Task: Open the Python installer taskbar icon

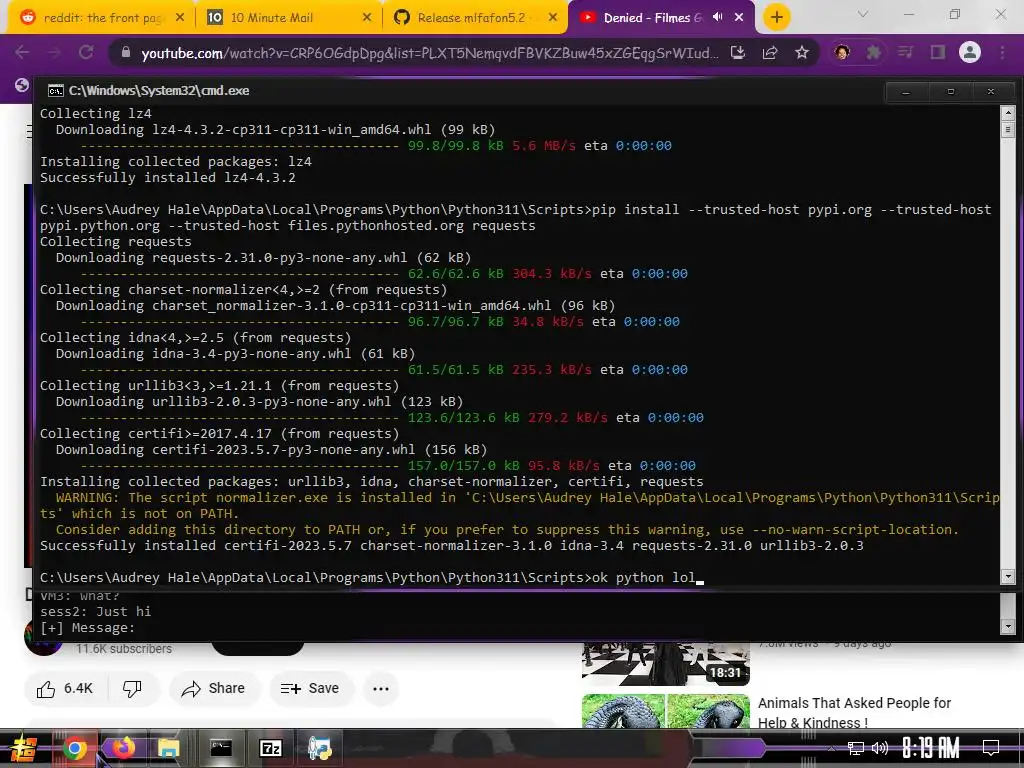Action: [320, 748]
